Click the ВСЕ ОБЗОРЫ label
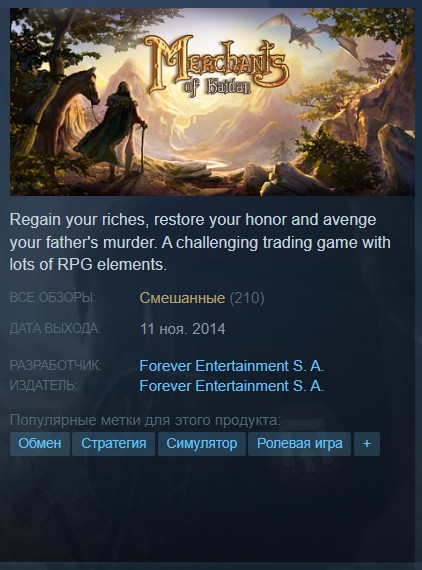Viewport: 422px width, 570px height. coord(53,298)
